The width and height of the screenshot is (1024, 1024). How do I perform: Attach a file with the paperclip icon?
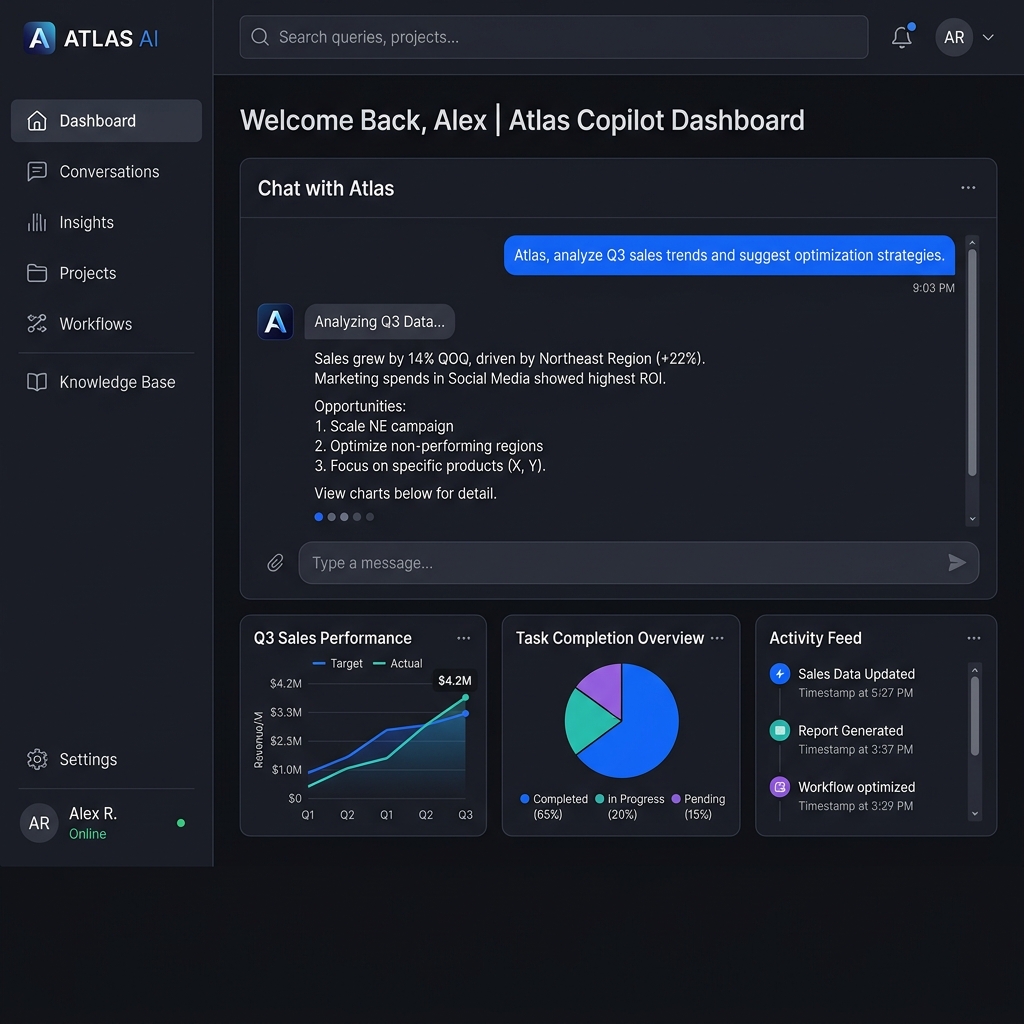click(x=276, y=563)
